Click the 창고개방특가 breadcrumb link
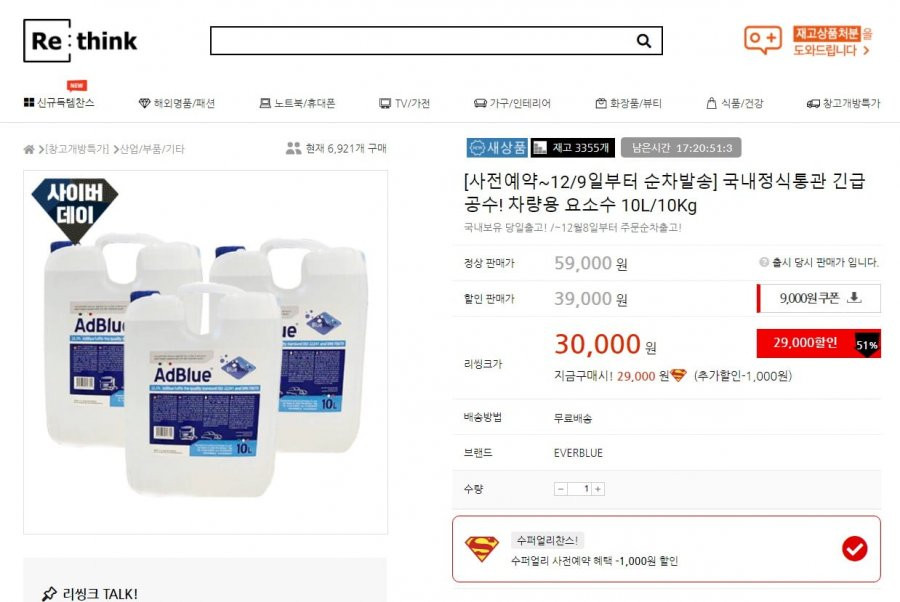Screen dimensions: 900x602 pyautogui.click(x=77, y=149)
